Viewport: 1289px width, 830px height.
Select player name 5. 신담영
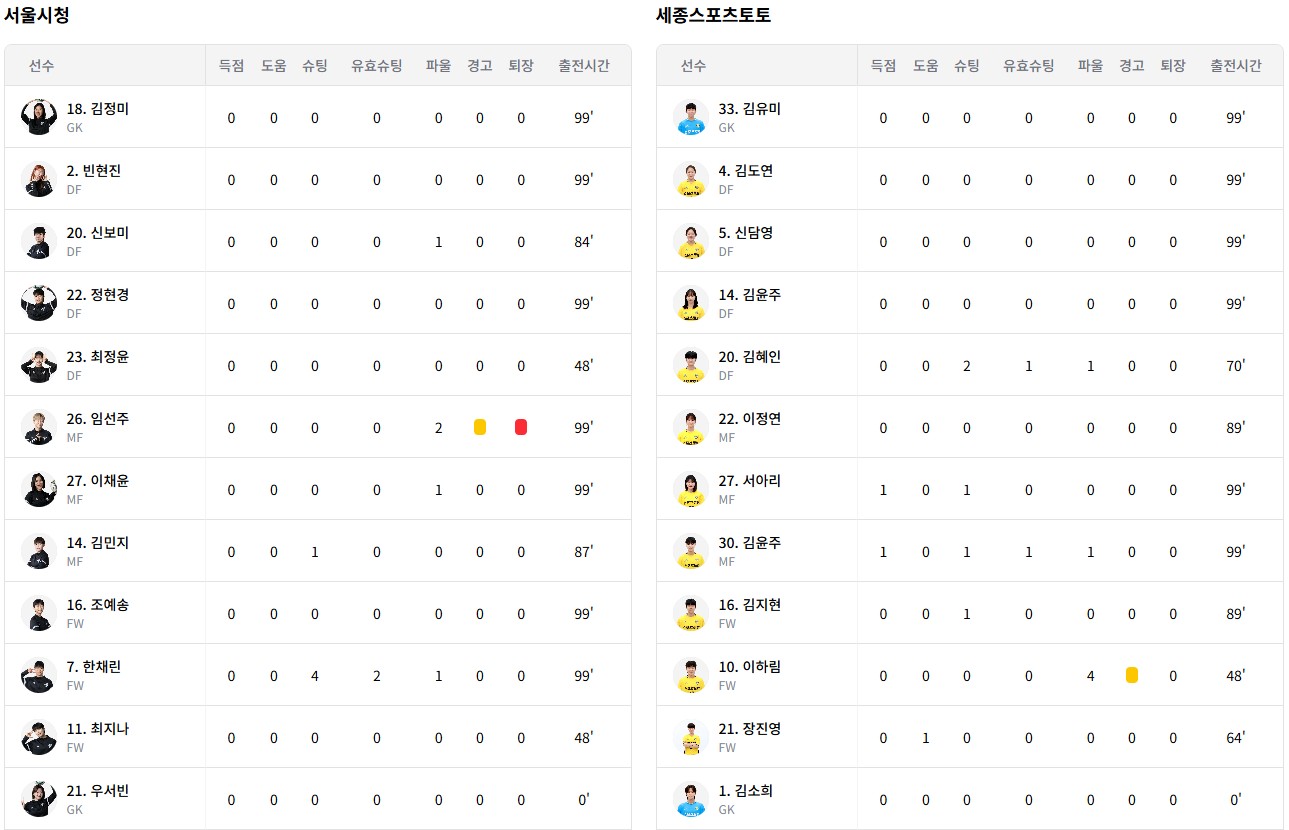pyautogui.click(x=745, y=233)
